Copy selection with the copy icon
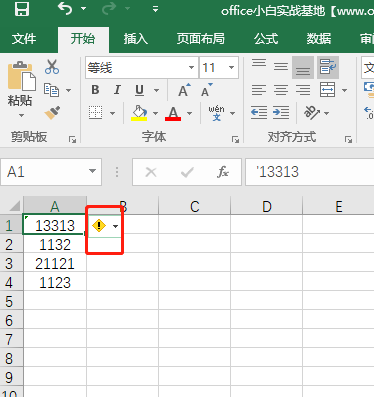374x397 pixels. click(52, 90)
